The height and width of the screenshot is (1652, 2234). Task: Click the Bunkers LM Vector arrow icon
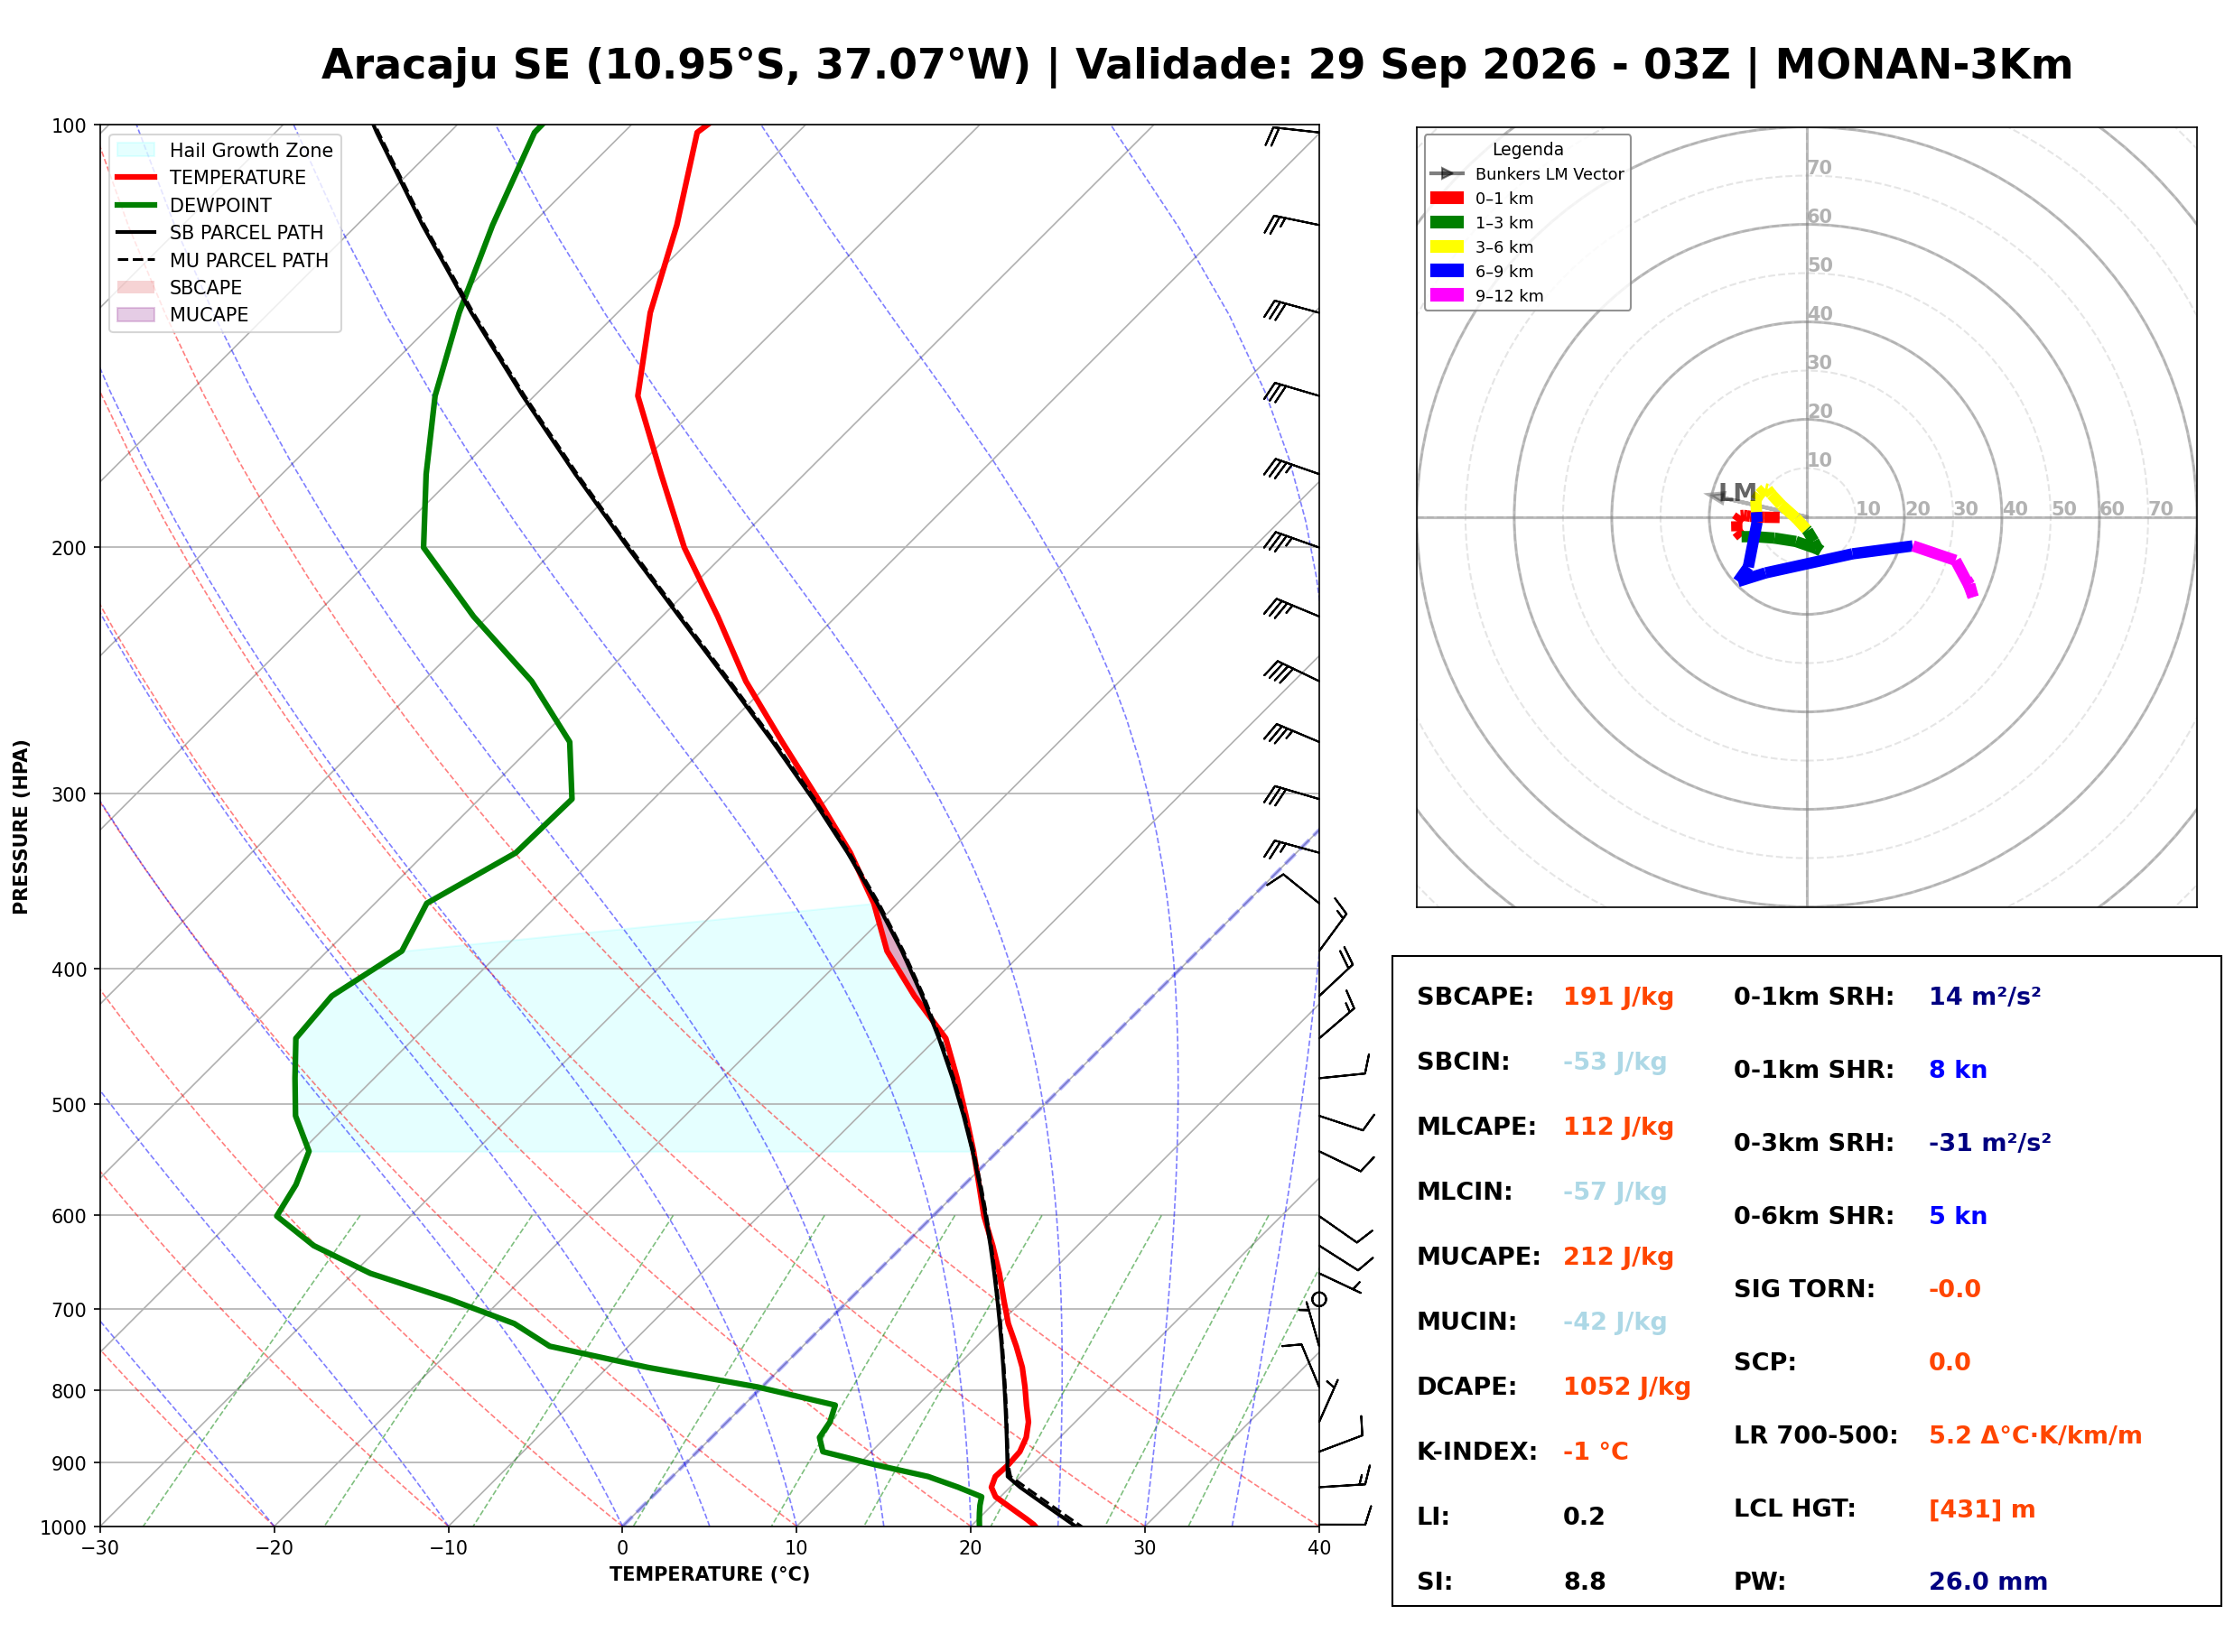[x=1446, y=174]
